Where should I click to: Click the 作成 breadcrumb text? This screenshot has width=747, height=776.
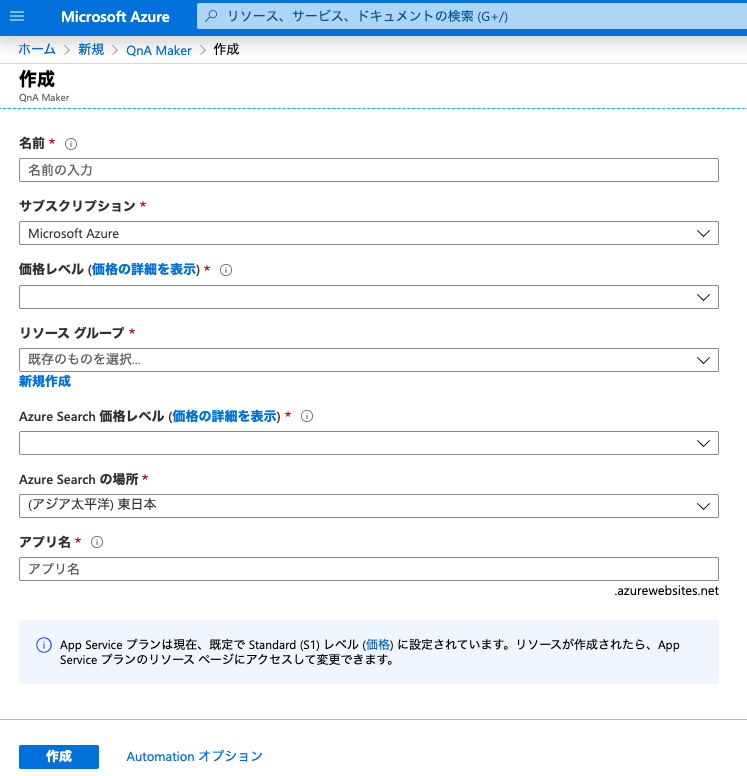point(226,49)
